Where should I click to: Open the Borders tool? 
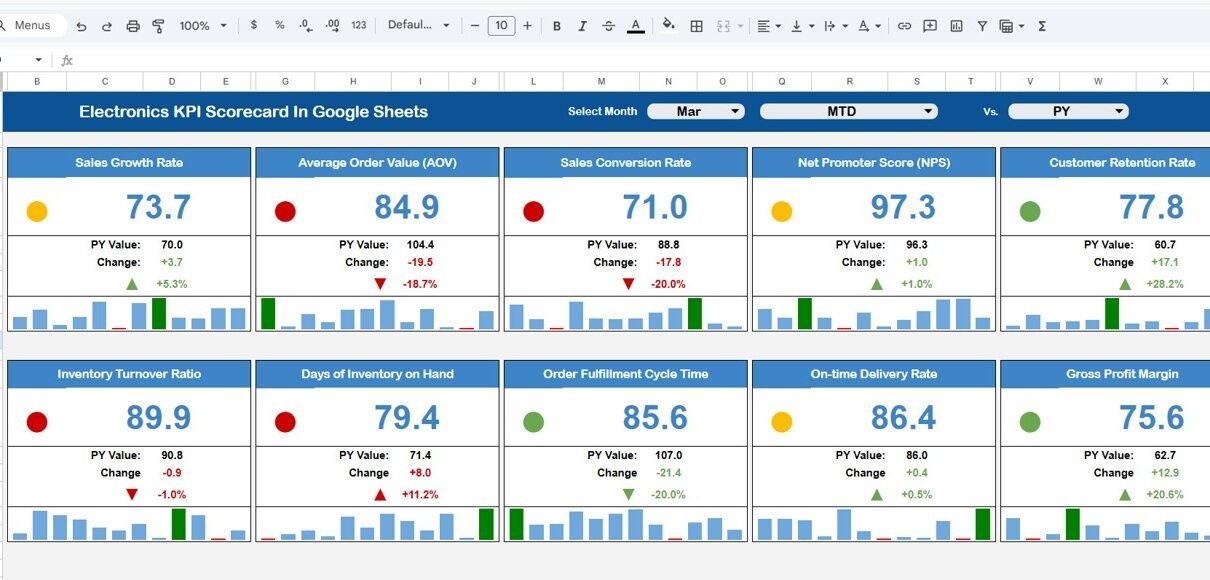697,26
